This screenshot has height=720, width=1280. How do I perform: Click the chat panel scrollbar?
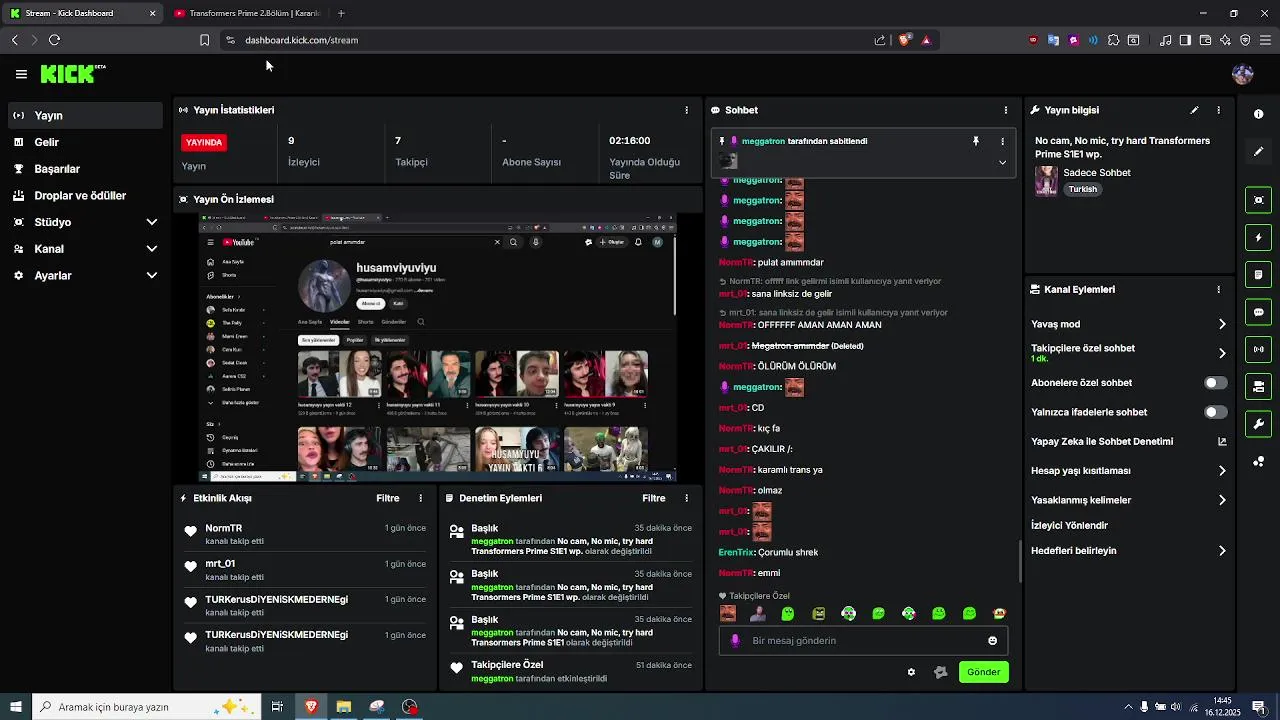tap(1020, 563)
